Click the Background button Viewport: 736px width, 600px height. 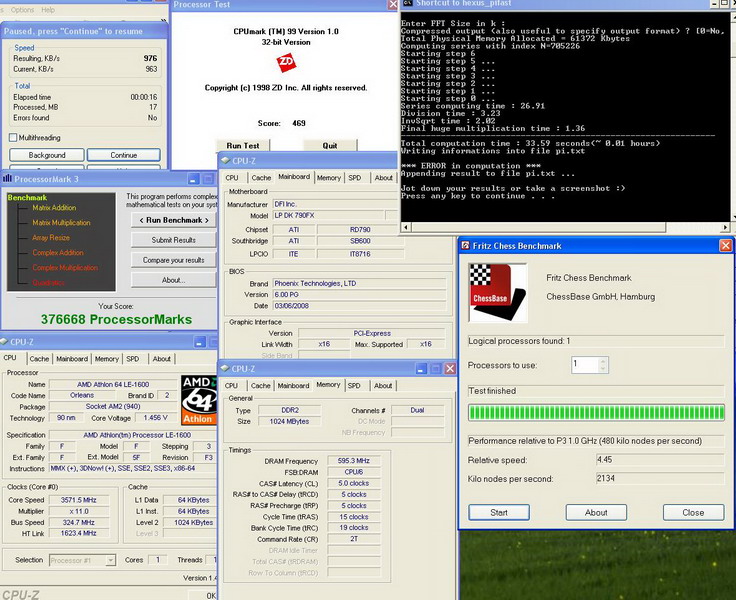[x=47, y=155]
